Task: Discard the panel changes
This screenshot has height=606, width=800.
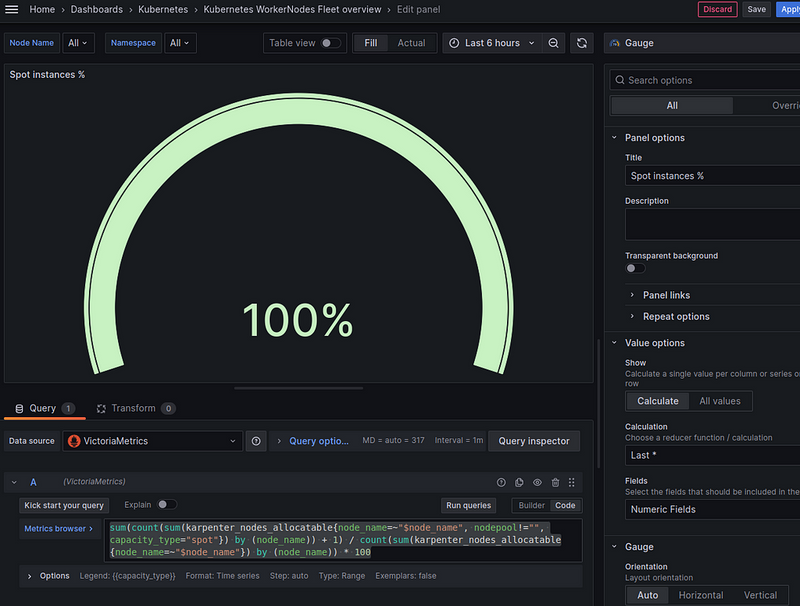Action: click(x=717, y=9)
